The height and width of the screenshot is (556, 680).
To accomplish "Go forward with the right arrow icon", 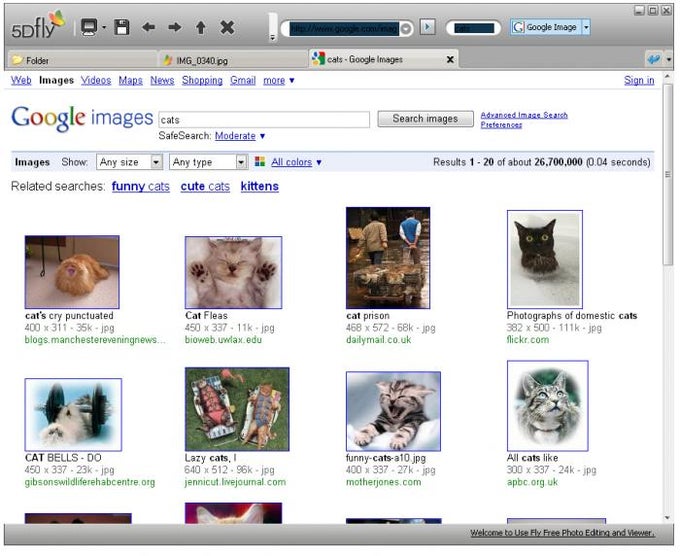I will [x=175, y=27].
